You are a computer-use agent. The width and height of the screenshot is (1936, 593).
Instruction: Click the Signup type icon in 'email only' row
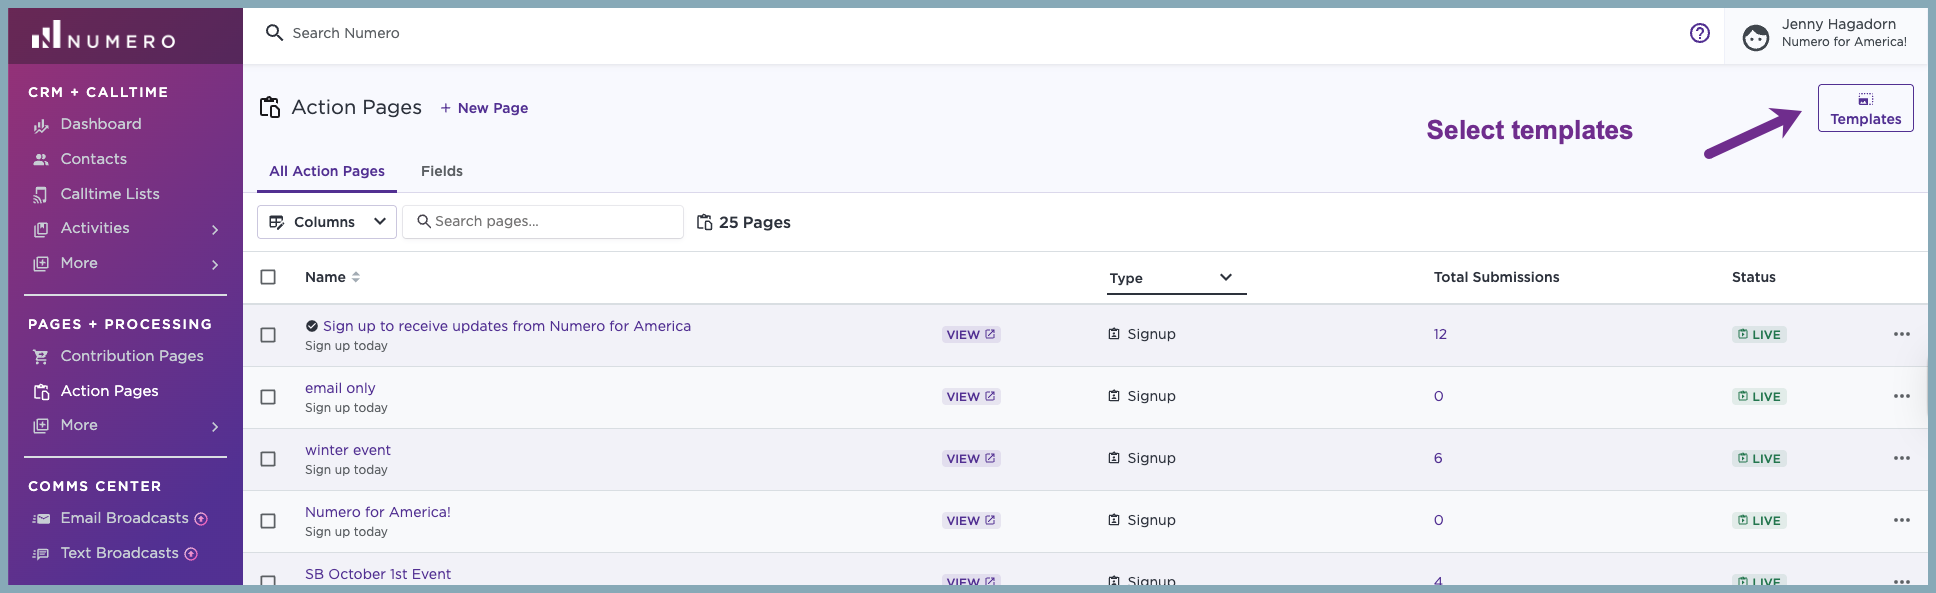pyautogui.click(x=1114, y=396)
